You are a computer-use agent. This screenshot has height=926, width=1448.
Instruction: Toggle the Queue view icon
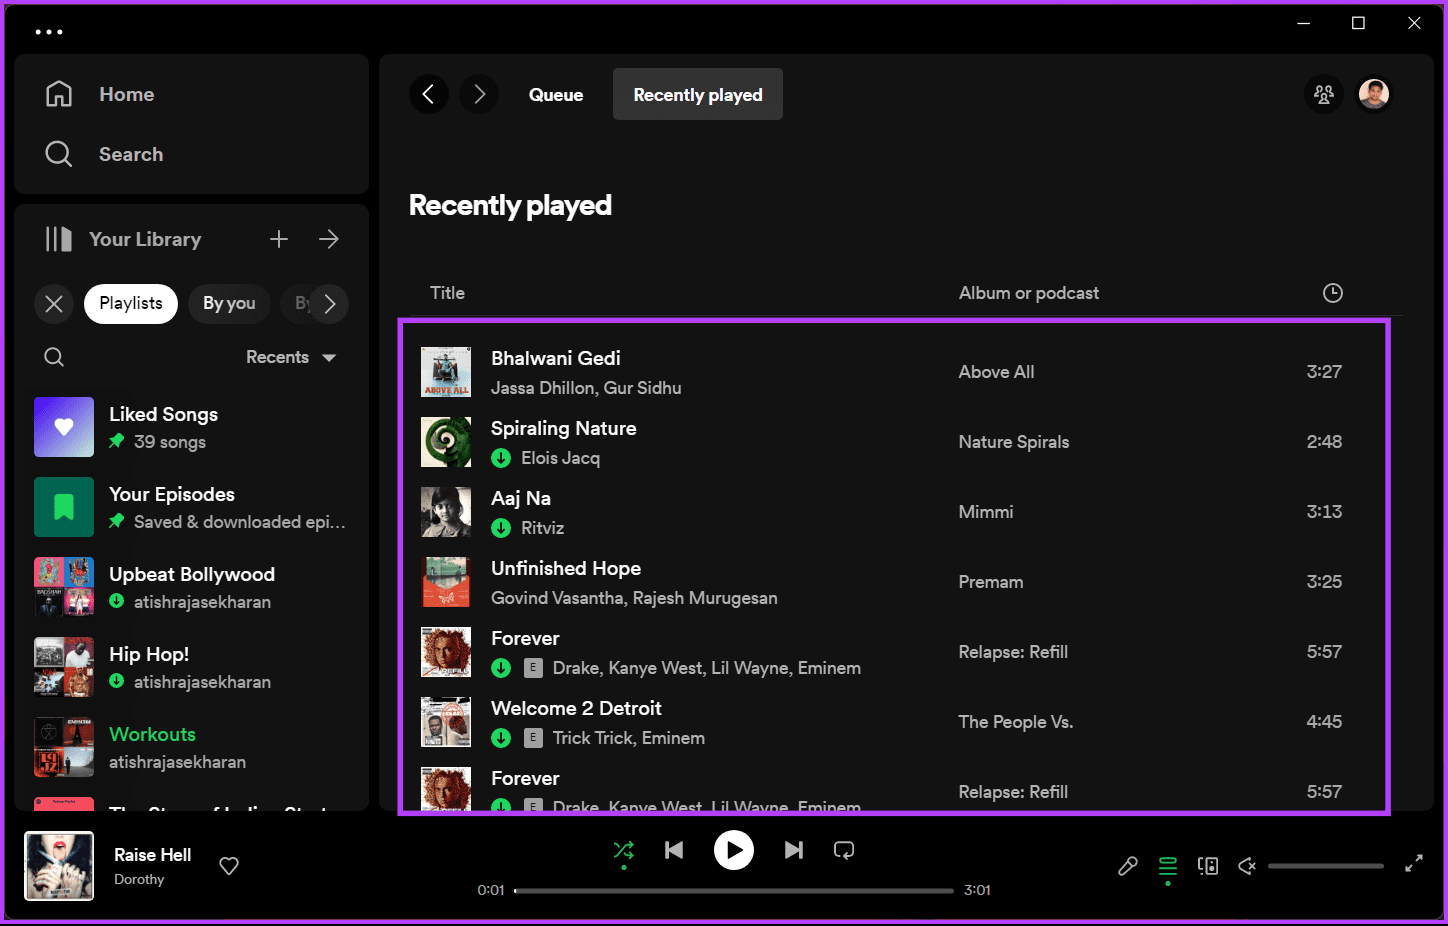click(1168, 866)
